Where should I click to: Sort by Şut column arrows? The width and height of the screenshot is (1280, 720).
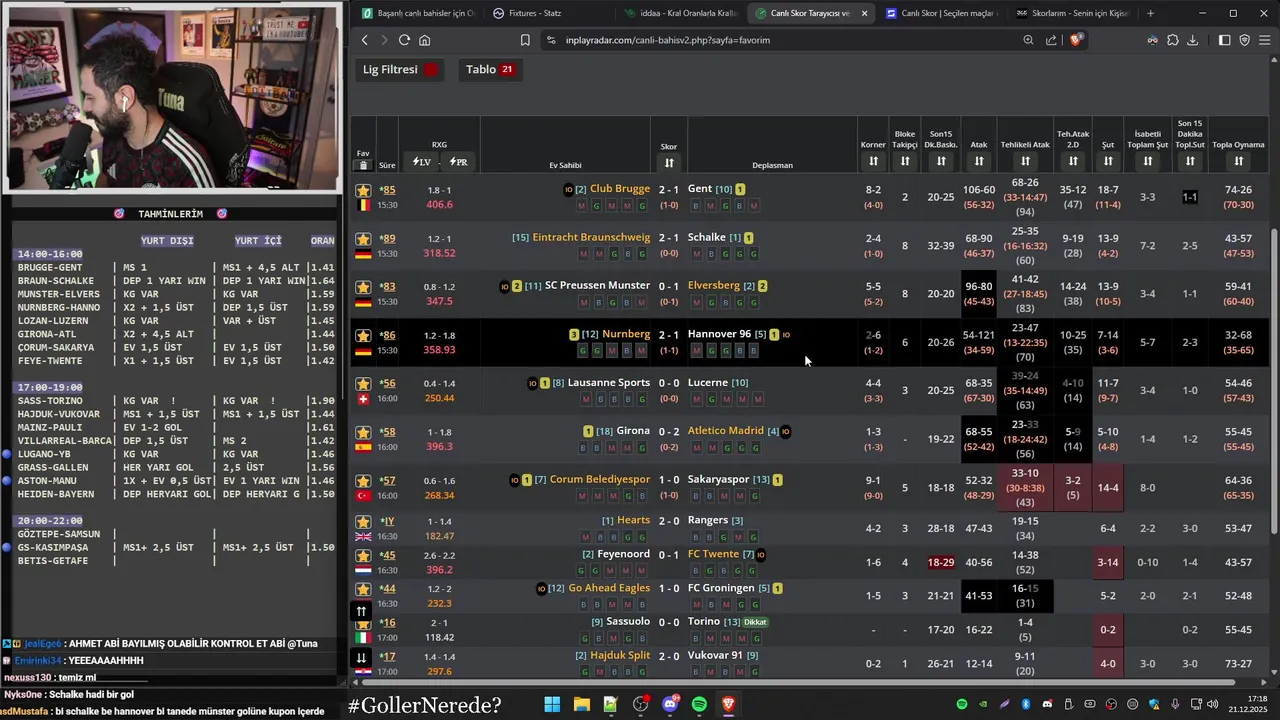[x=1108, y=161]
